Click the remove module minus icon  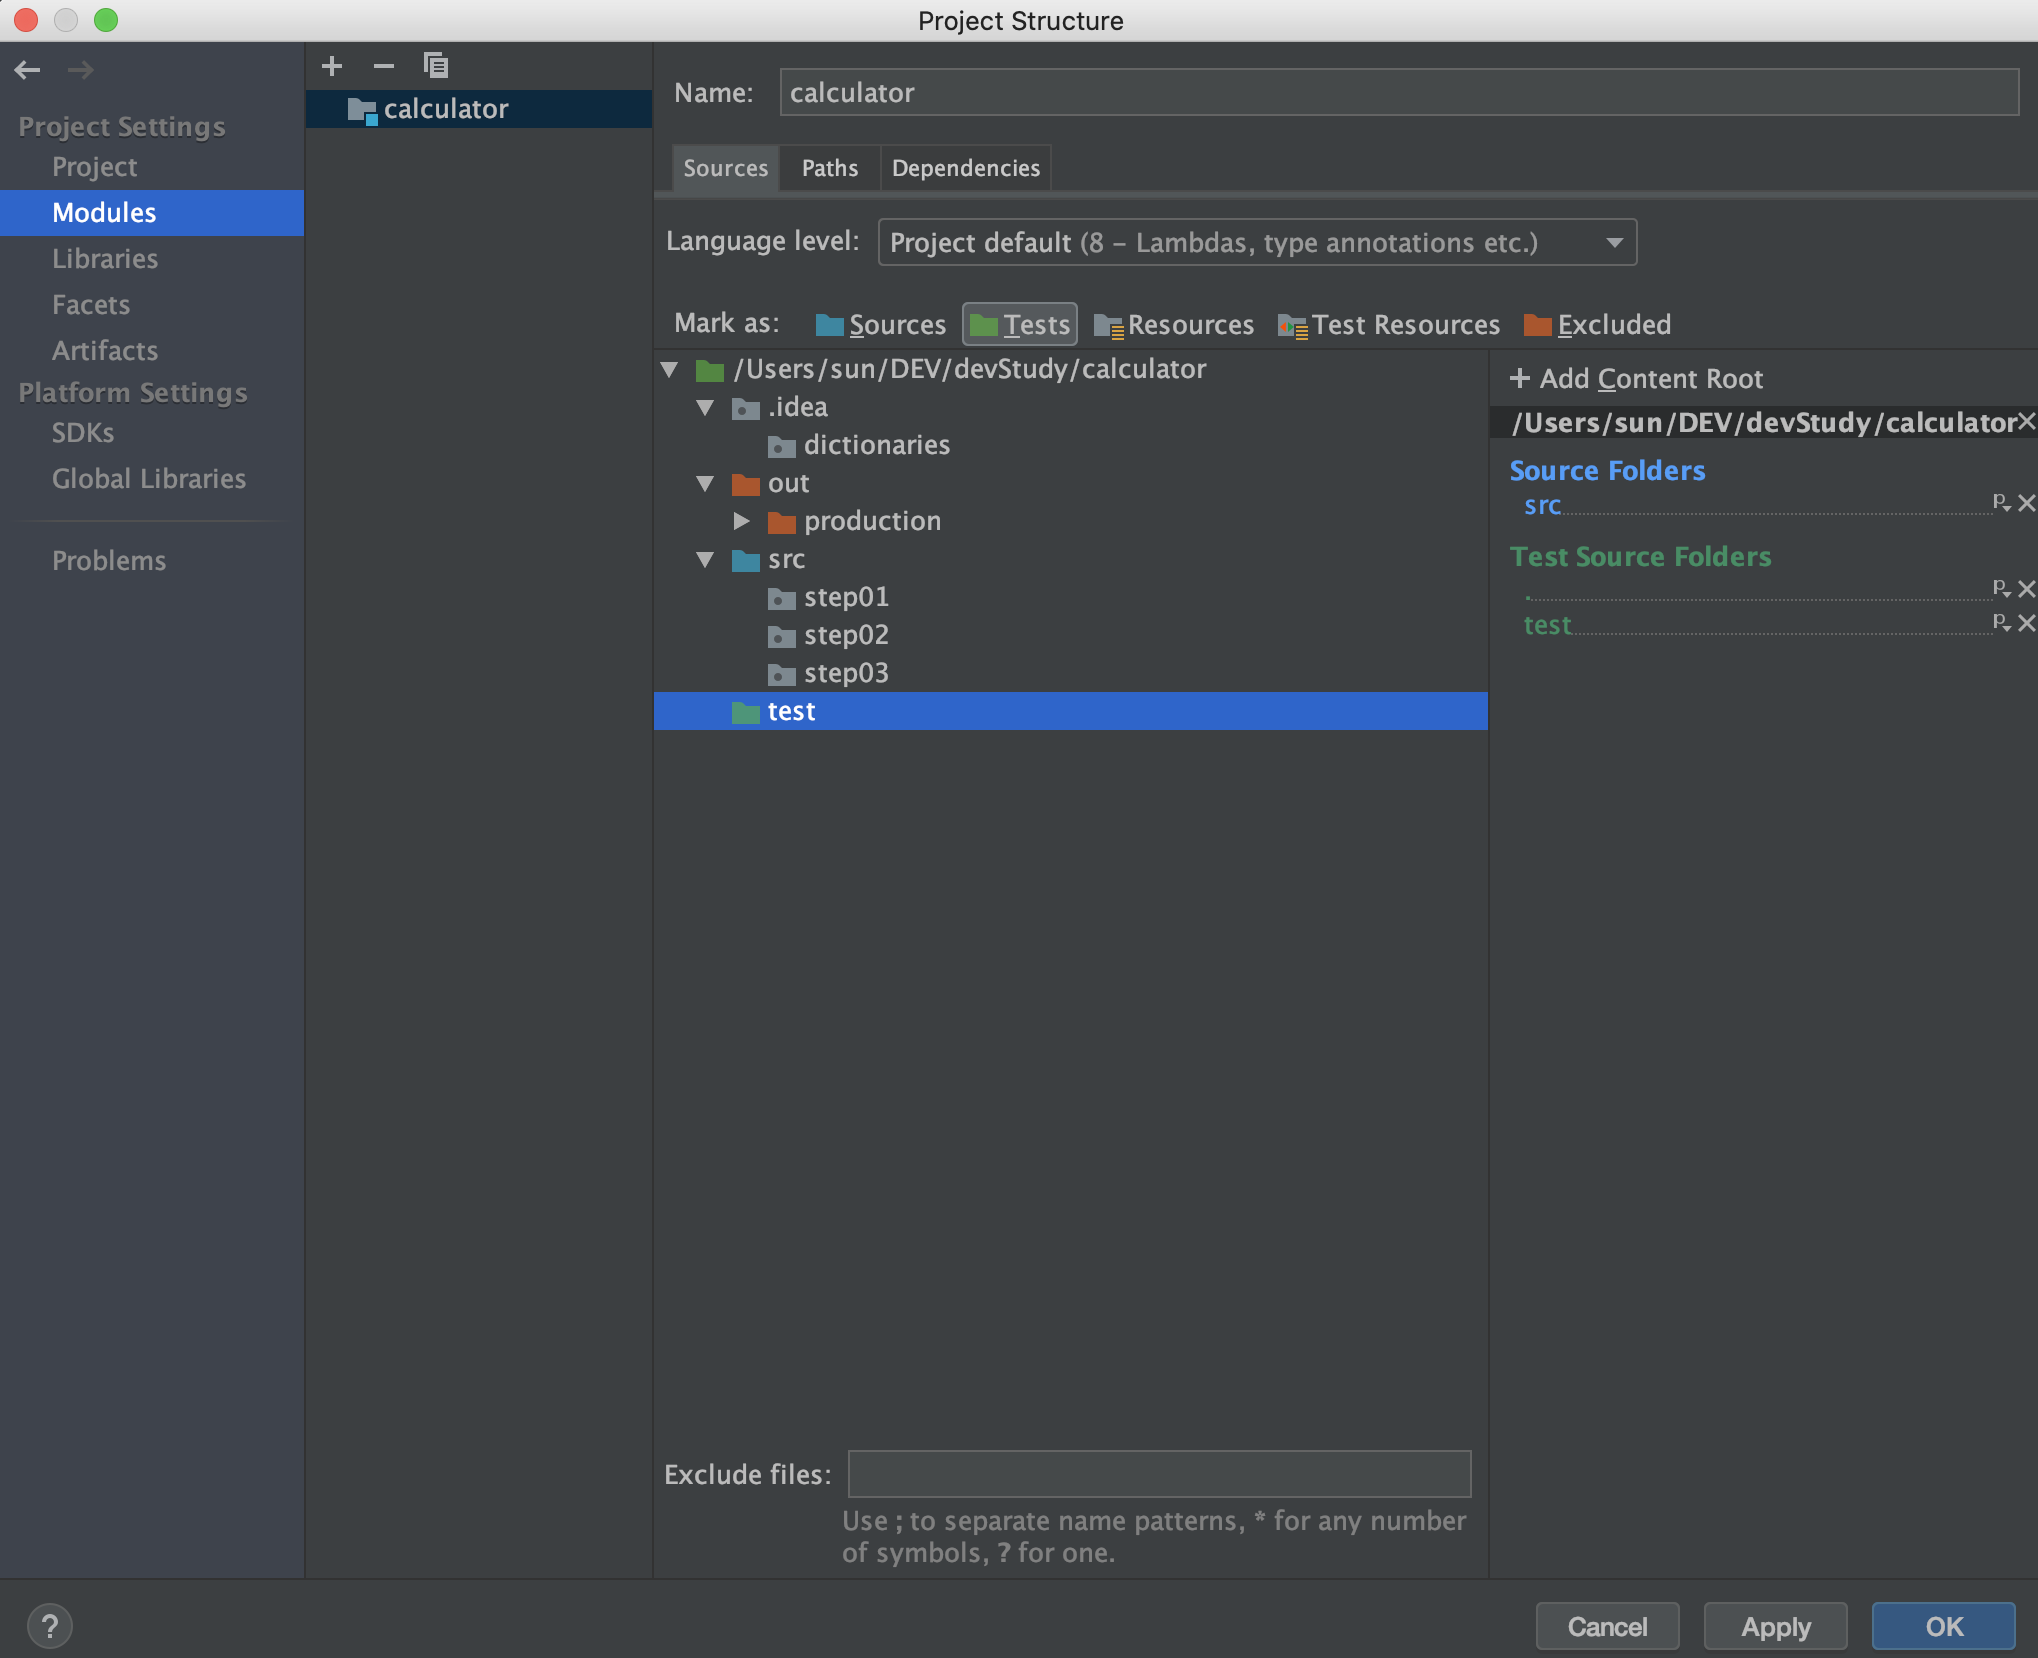pyautogui.click(x=383, y=66)
